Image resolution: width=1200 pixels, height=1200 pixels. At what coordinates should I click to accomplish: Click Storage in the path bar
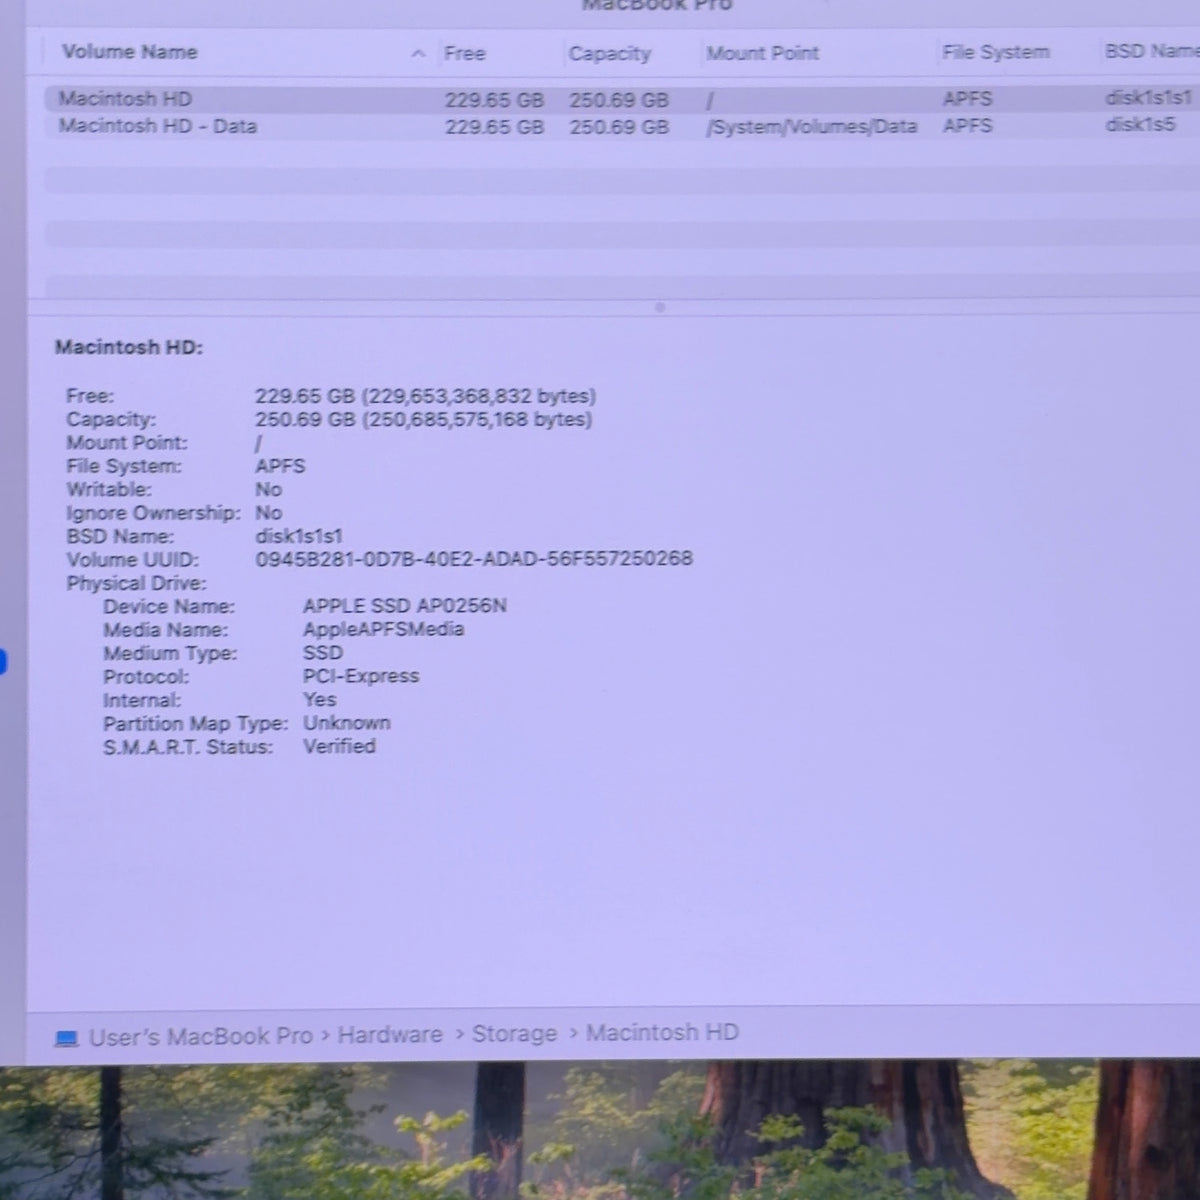click(514, 1034)
